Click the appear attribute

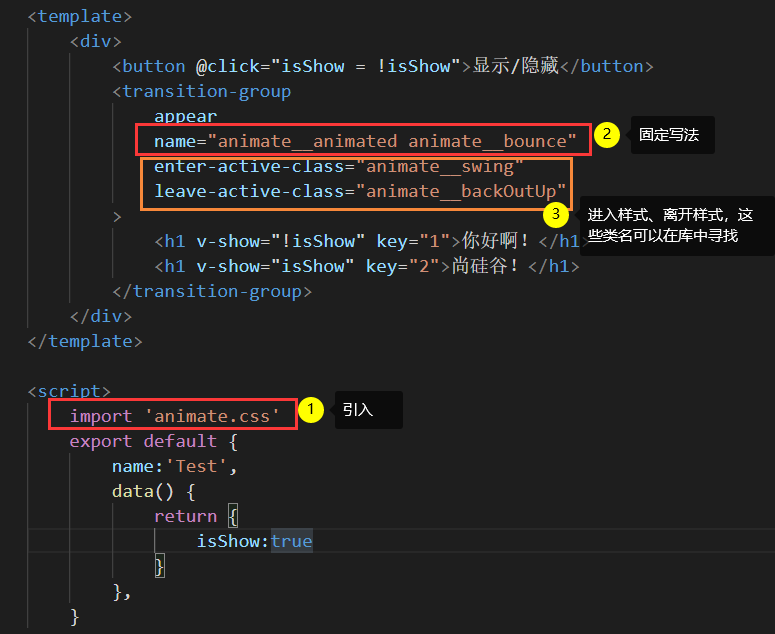tap(185, 117)
